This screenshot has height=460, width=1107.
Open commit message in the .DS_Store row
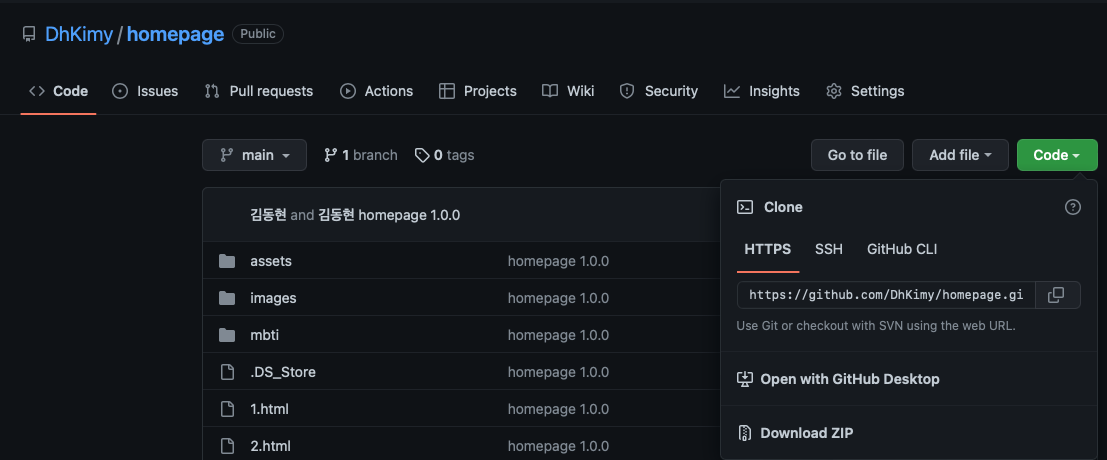(x=558, y=372)
